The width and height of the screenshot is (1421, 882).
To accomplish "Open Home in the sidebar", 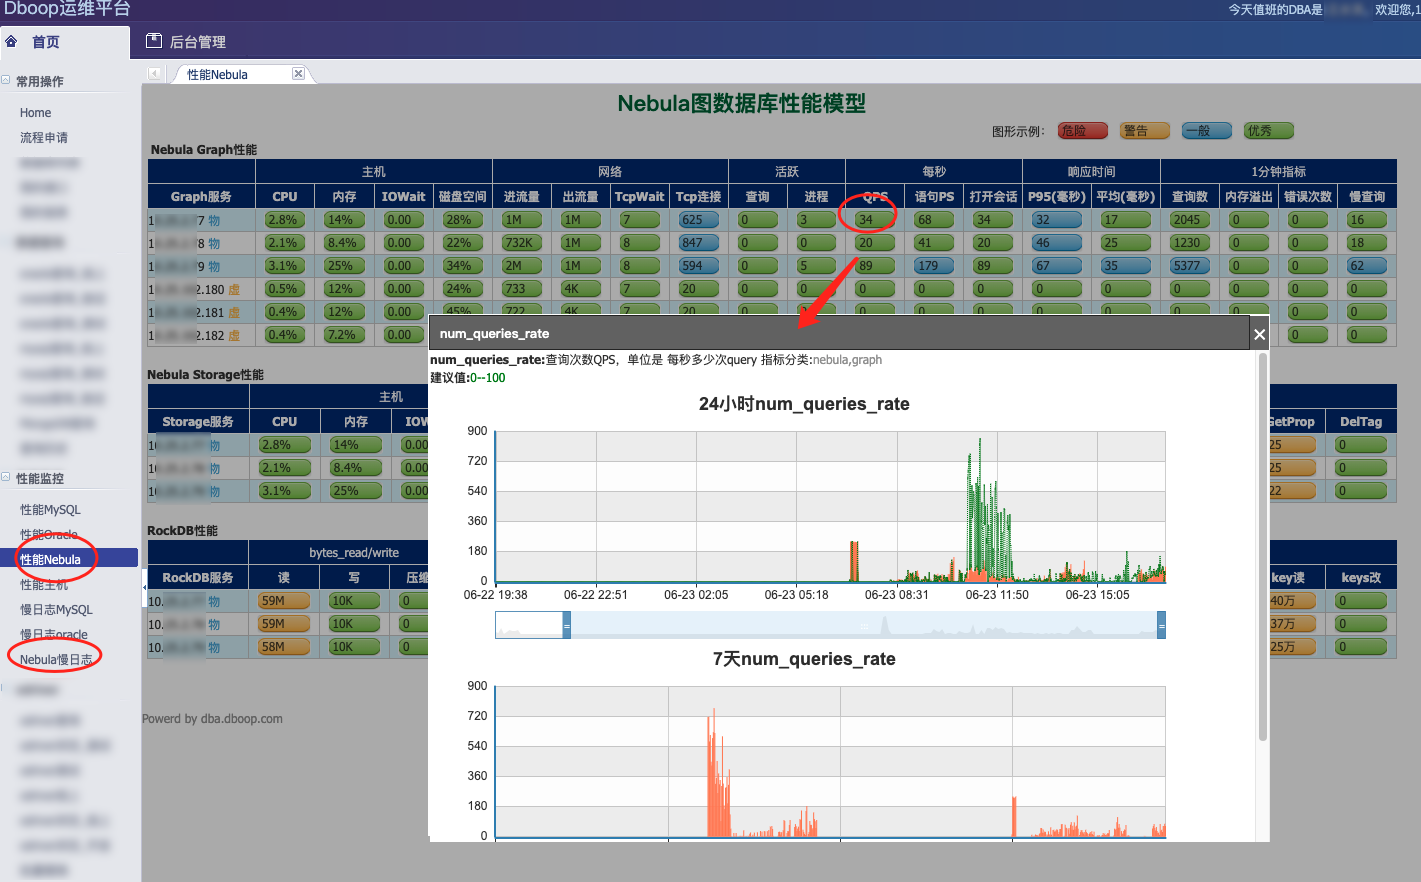I will (x=36, y=113).
